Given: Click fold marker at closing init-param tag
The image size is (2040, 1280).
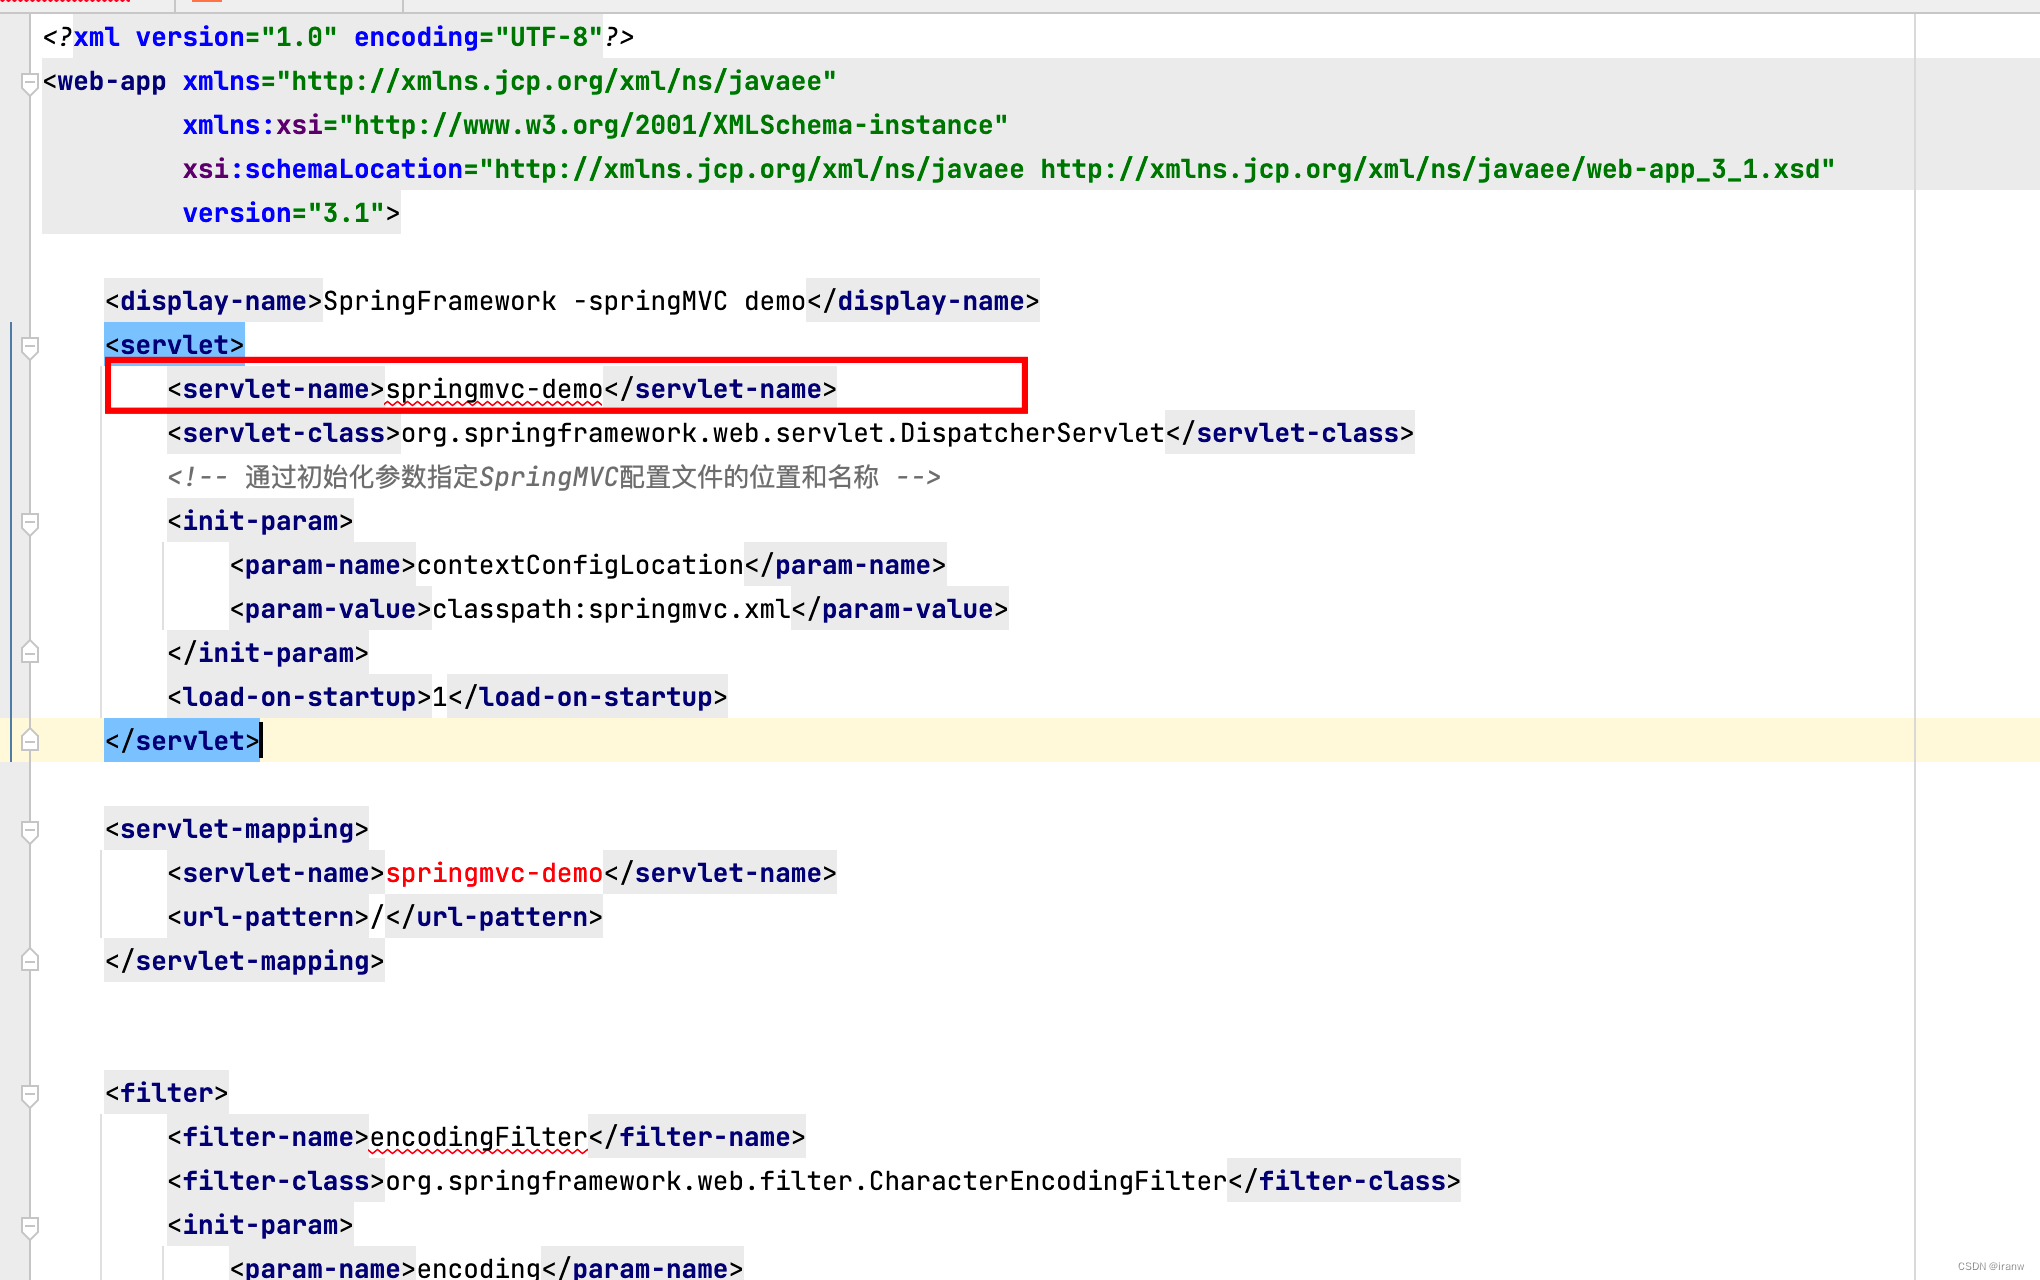Looking at the screenshot, I should point(30,653).
